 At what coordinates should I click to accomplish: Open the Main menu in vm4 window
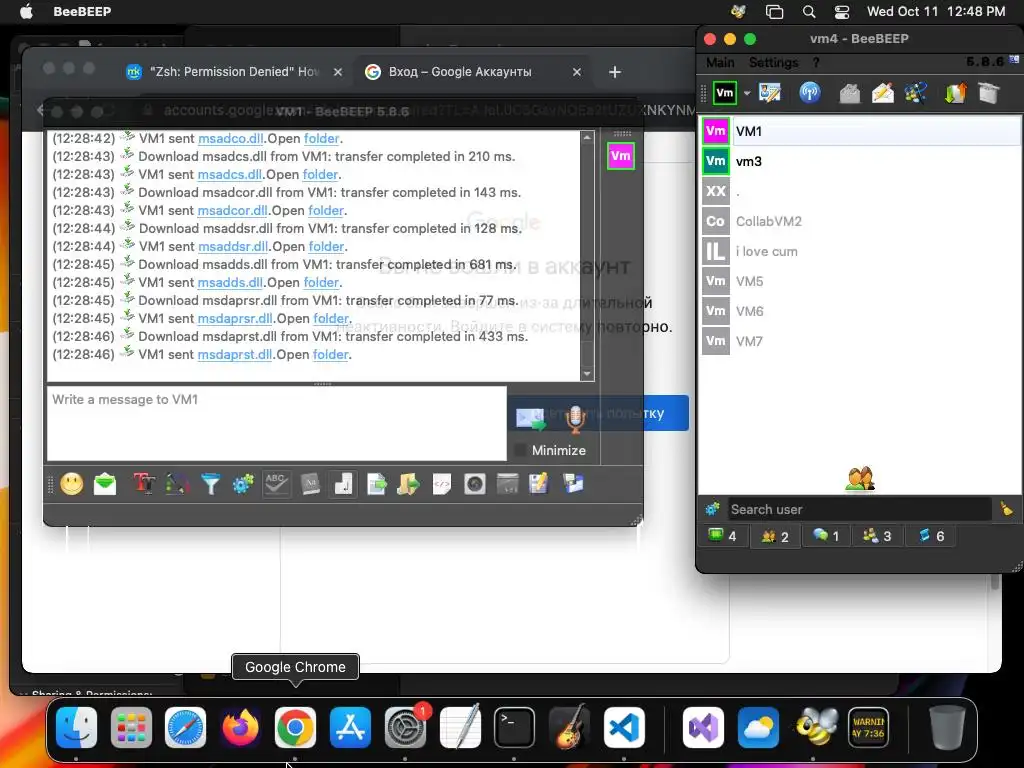tap(720, 63)
